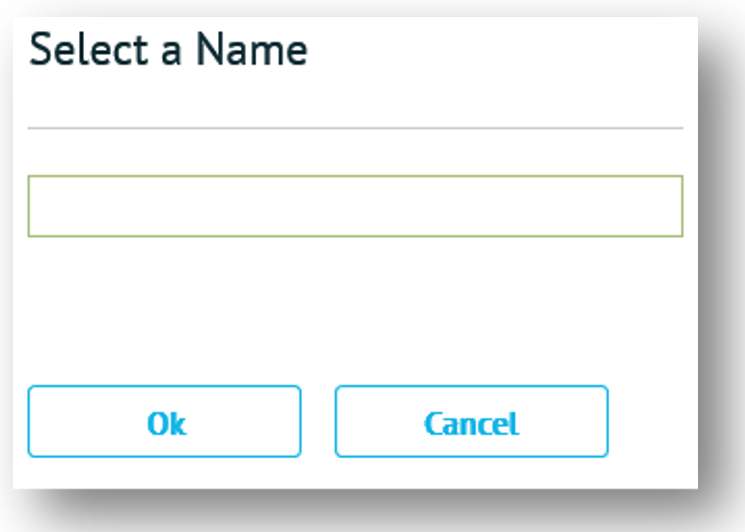Click the Cancel button
Screen dimensions: 745x532
[471, 422]
